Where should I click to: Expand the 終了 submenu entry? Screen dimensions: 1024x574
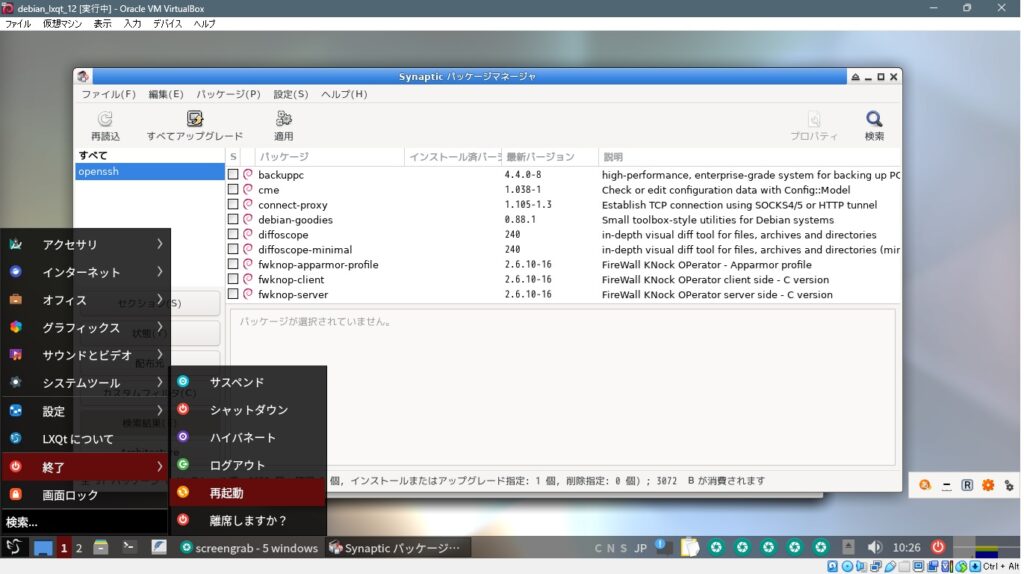pyautogui.click(x=86, y=467)
